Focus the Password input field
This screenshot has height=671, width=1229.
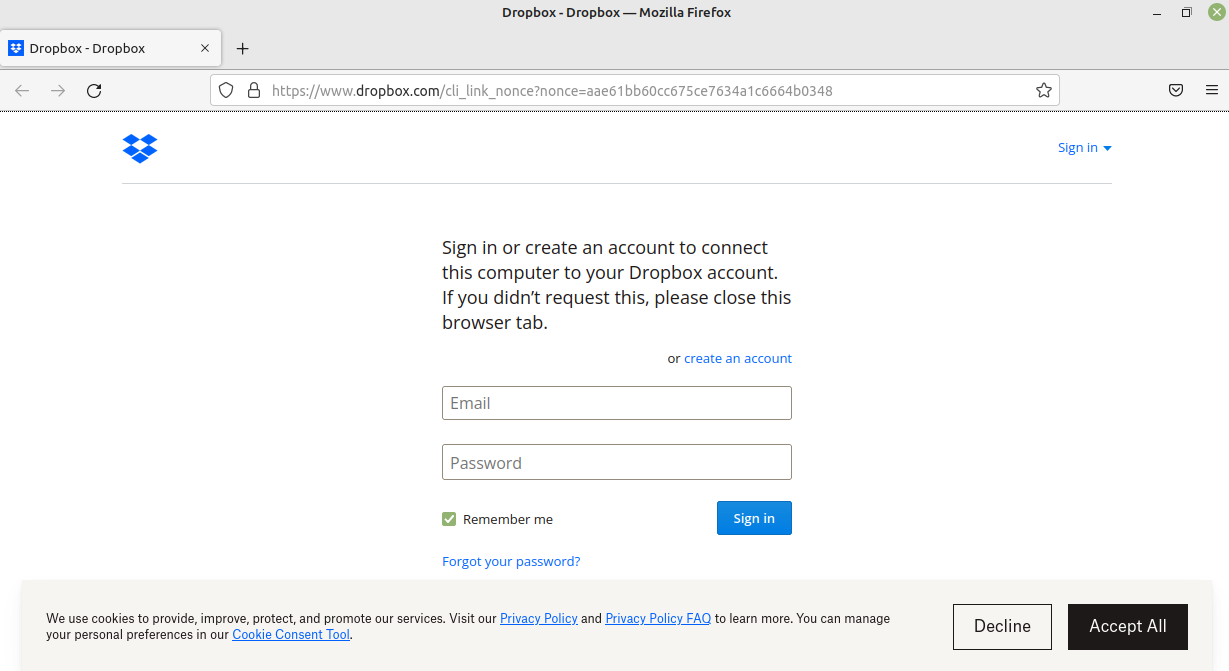tap(617, 462)
